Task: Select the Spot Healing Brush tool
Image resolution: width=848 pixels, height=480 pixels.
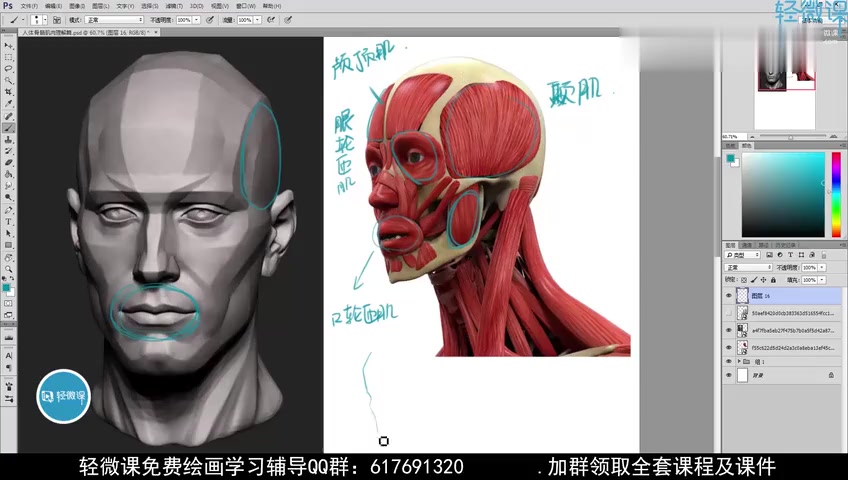Action: (x=8, y=116)
